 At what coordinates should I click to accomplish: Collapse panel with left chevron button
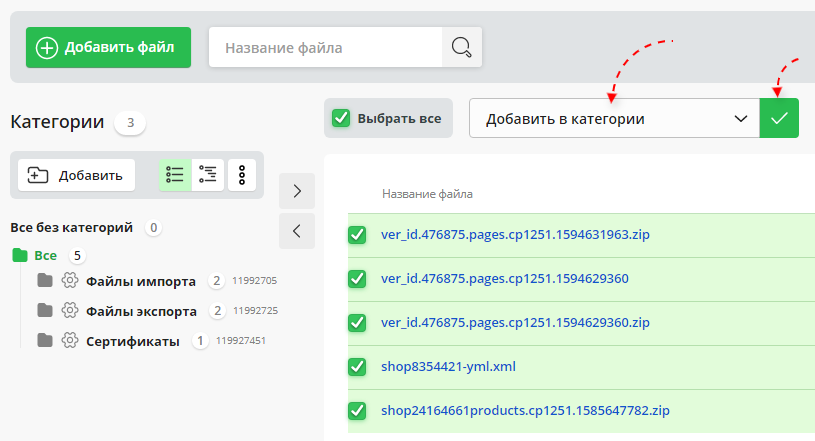pyautogui.click(x=296, y=231)
